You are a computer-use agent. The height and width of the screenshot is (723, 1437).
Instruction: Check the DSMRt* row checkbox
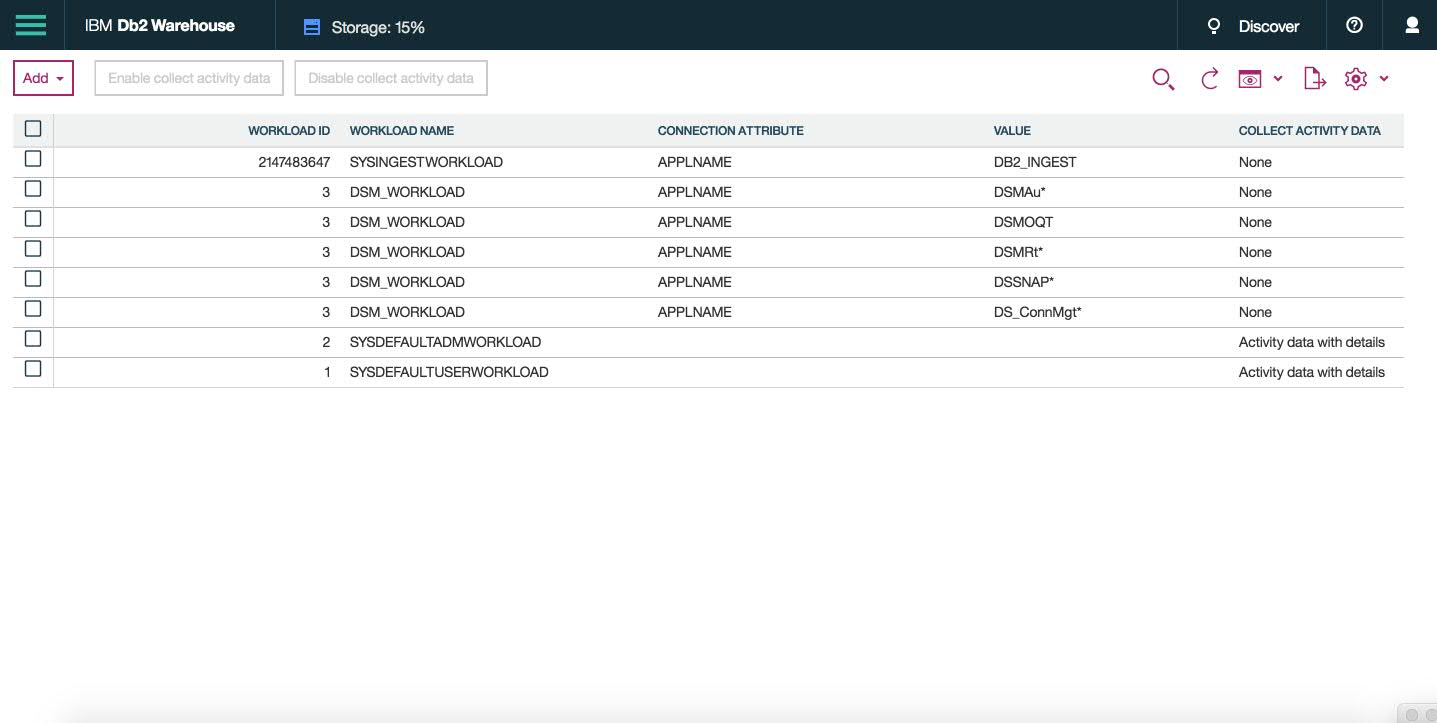[33, 249]
